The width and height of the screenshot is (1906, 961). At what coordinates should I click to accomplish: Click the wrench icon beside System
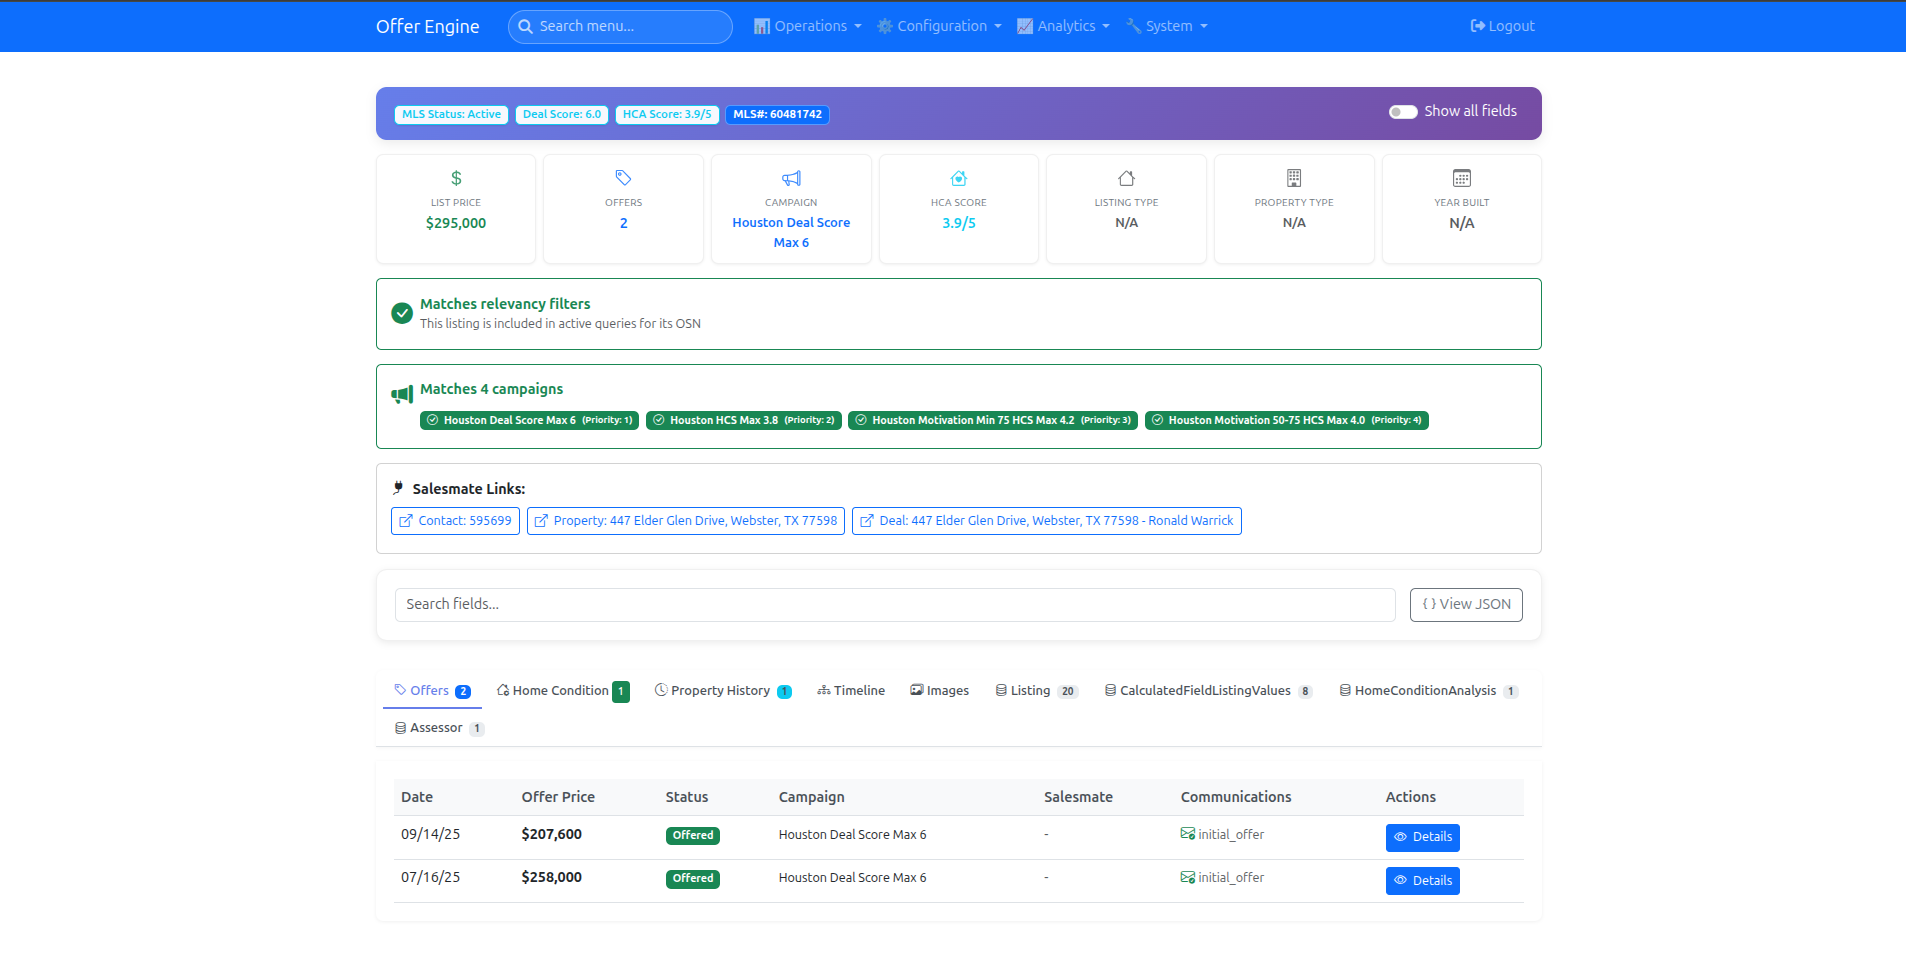[x=1133, y=25]
